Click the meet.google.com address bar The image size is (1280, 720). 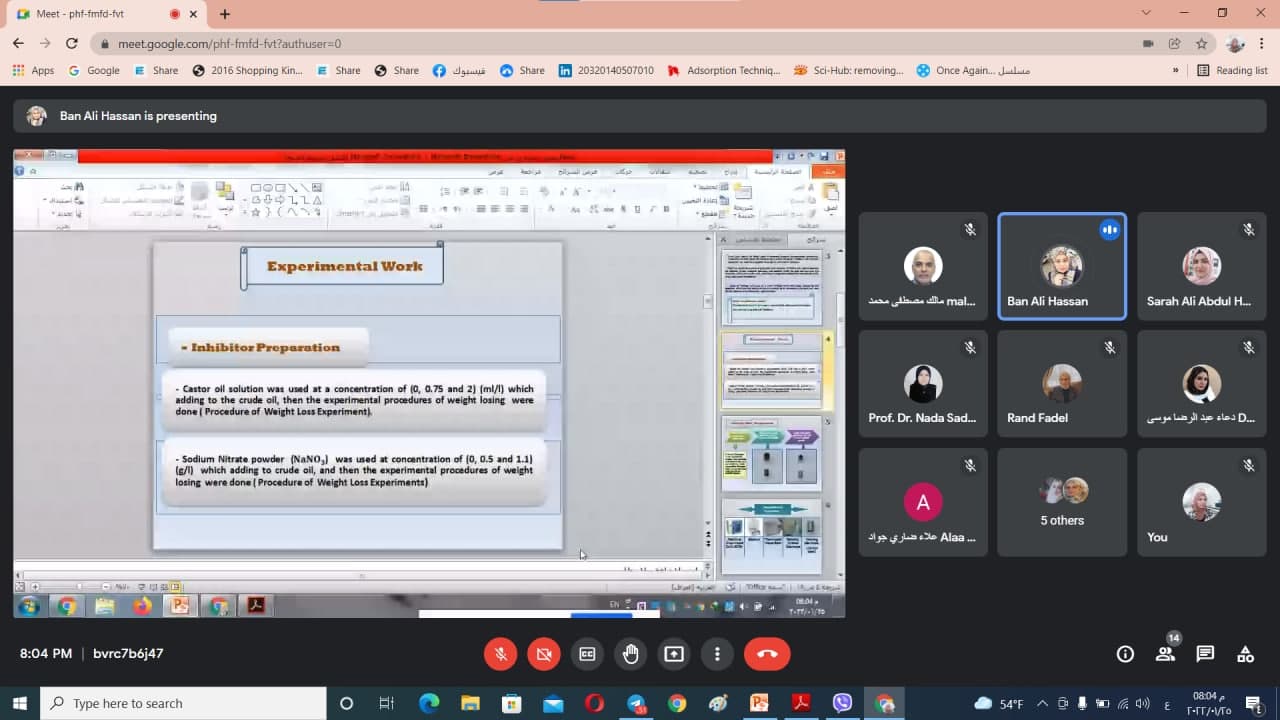(x=620, y=44)
